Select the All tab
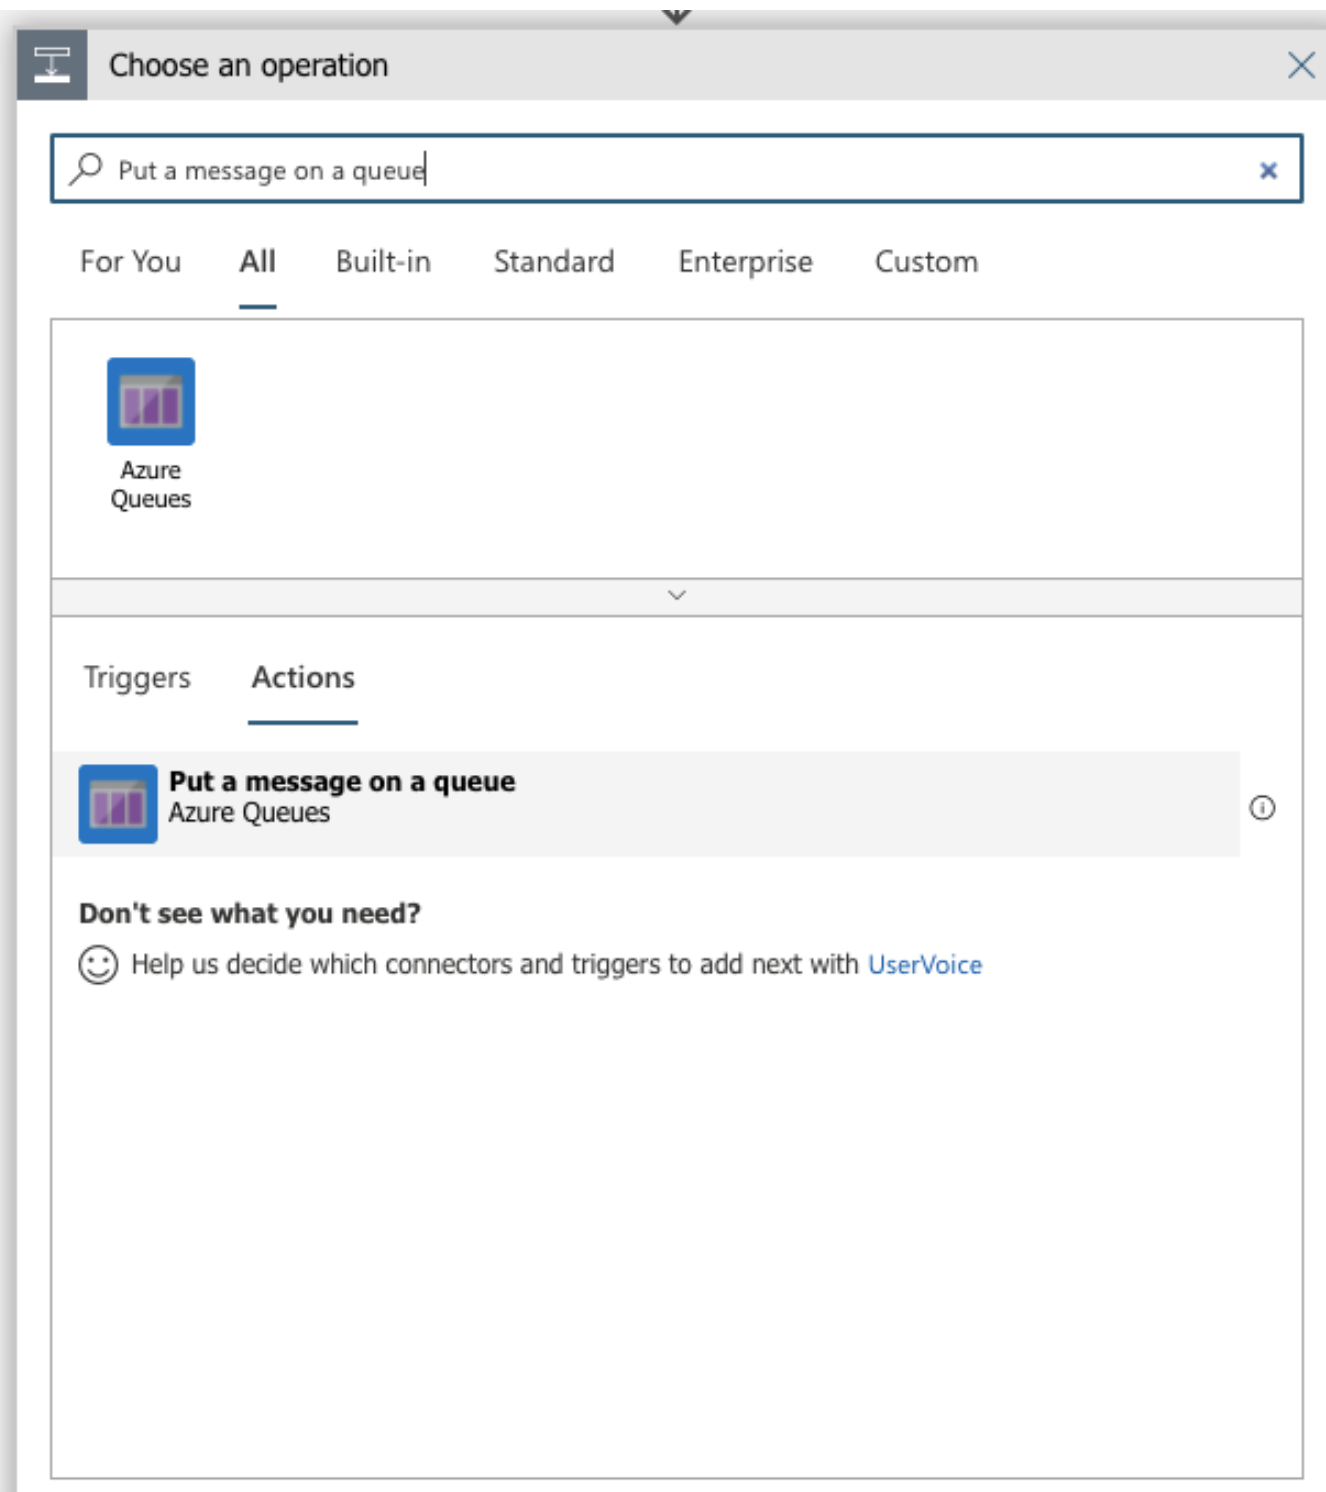The image size is (1326, 1492). click(x=257, y=262)
